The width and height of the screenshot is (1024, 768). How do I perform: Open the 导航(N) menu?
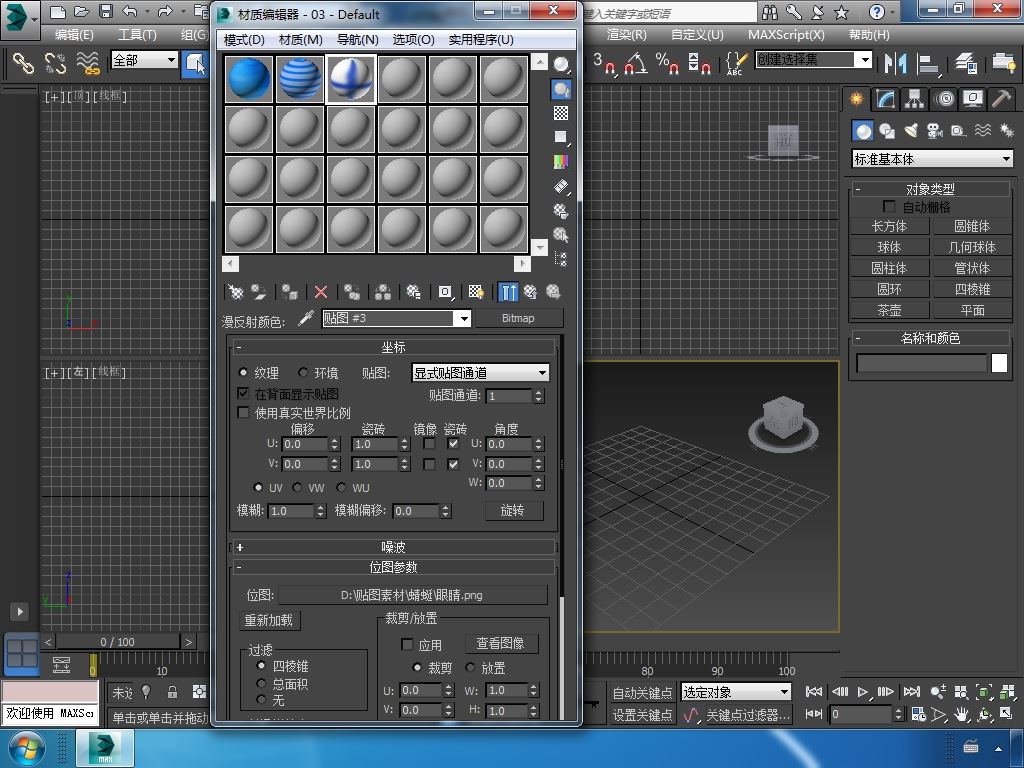(357, 39)
